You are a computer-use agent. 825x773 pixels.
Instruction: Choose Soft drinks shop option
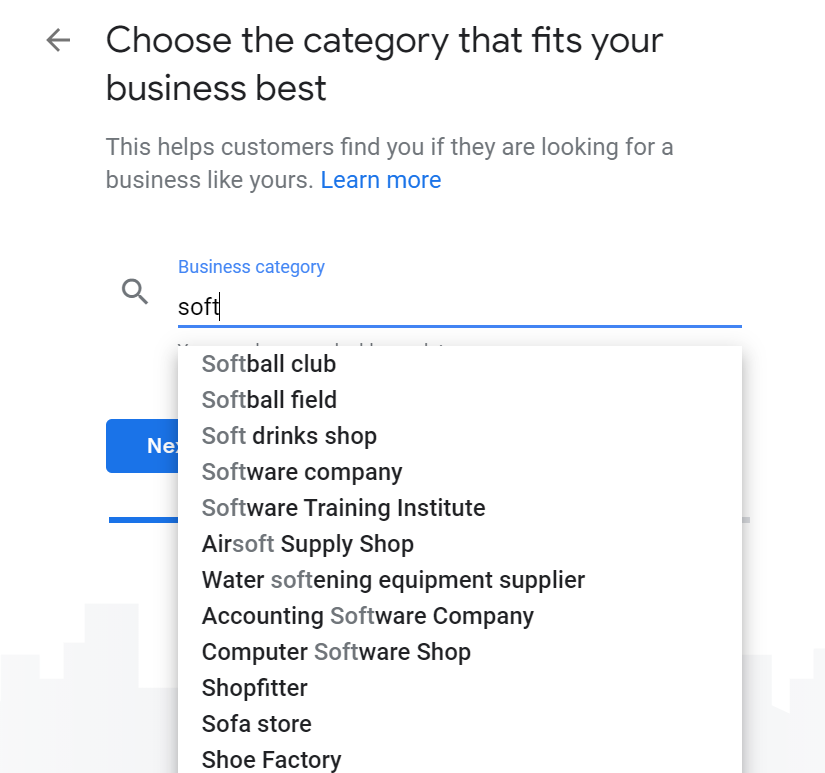tap(460, 436)
